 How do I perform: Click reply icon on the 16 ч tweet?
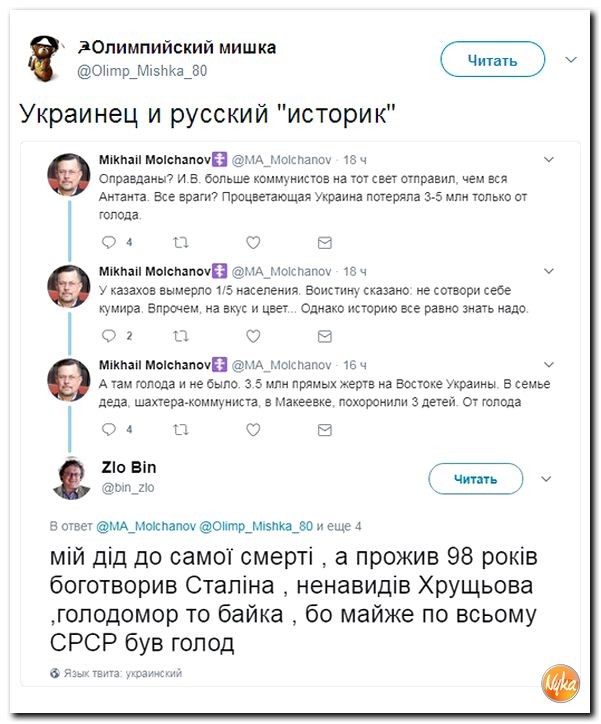(x=108, y=429)
